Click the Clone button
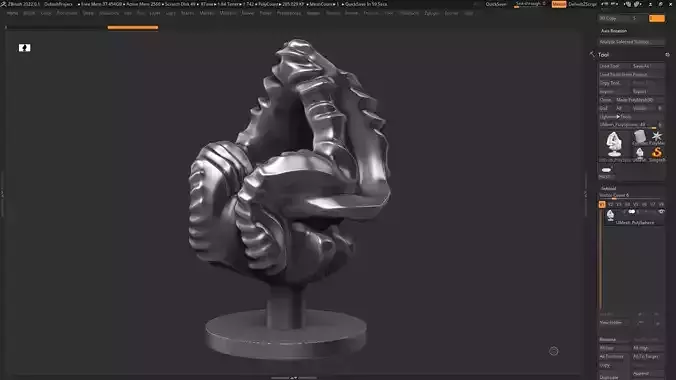Image resolution: width=676 pixels, height=380 pixels. coord(606,100)
